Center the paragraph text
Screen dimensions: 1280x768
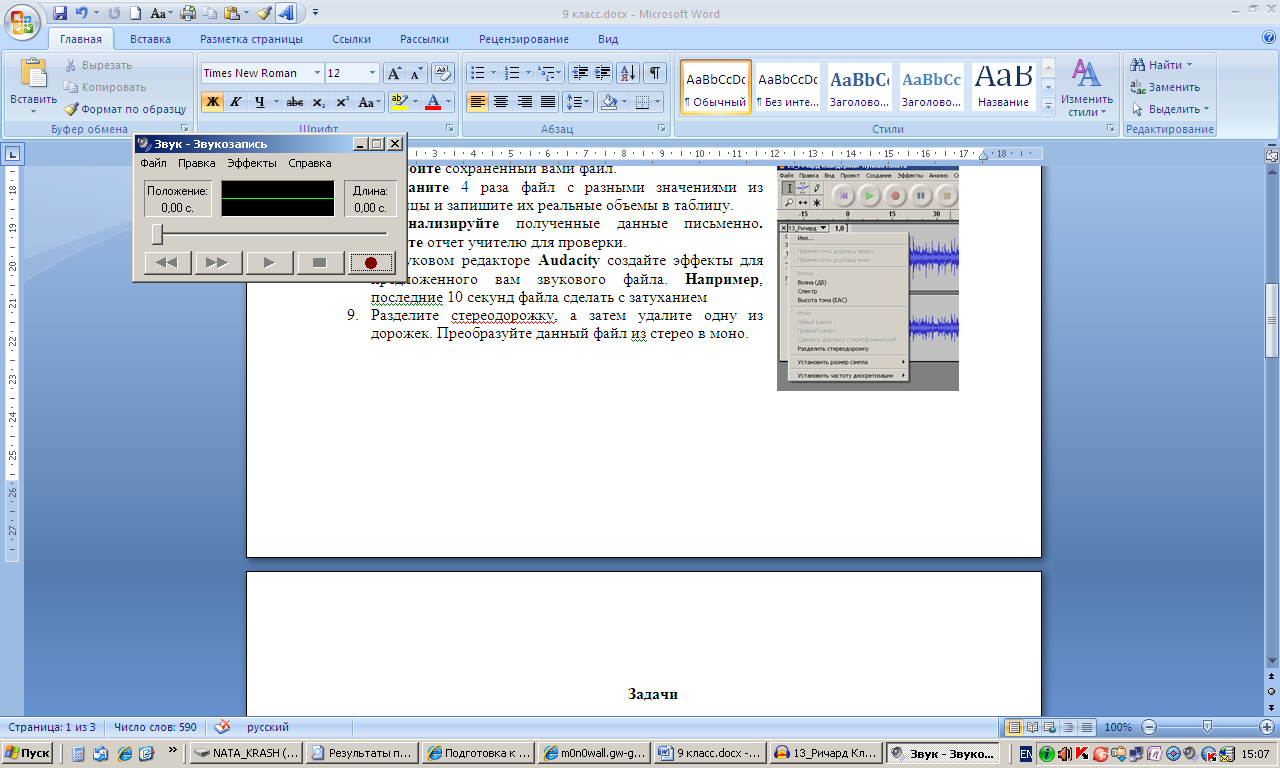[x=500, y=102]
